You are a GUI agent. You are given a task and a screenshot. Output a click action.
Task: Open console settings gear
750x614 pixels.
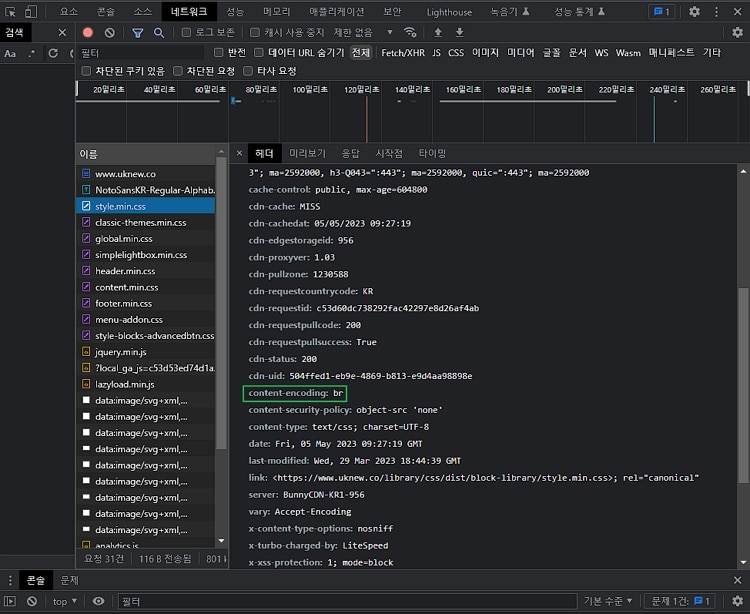(738, 601)
